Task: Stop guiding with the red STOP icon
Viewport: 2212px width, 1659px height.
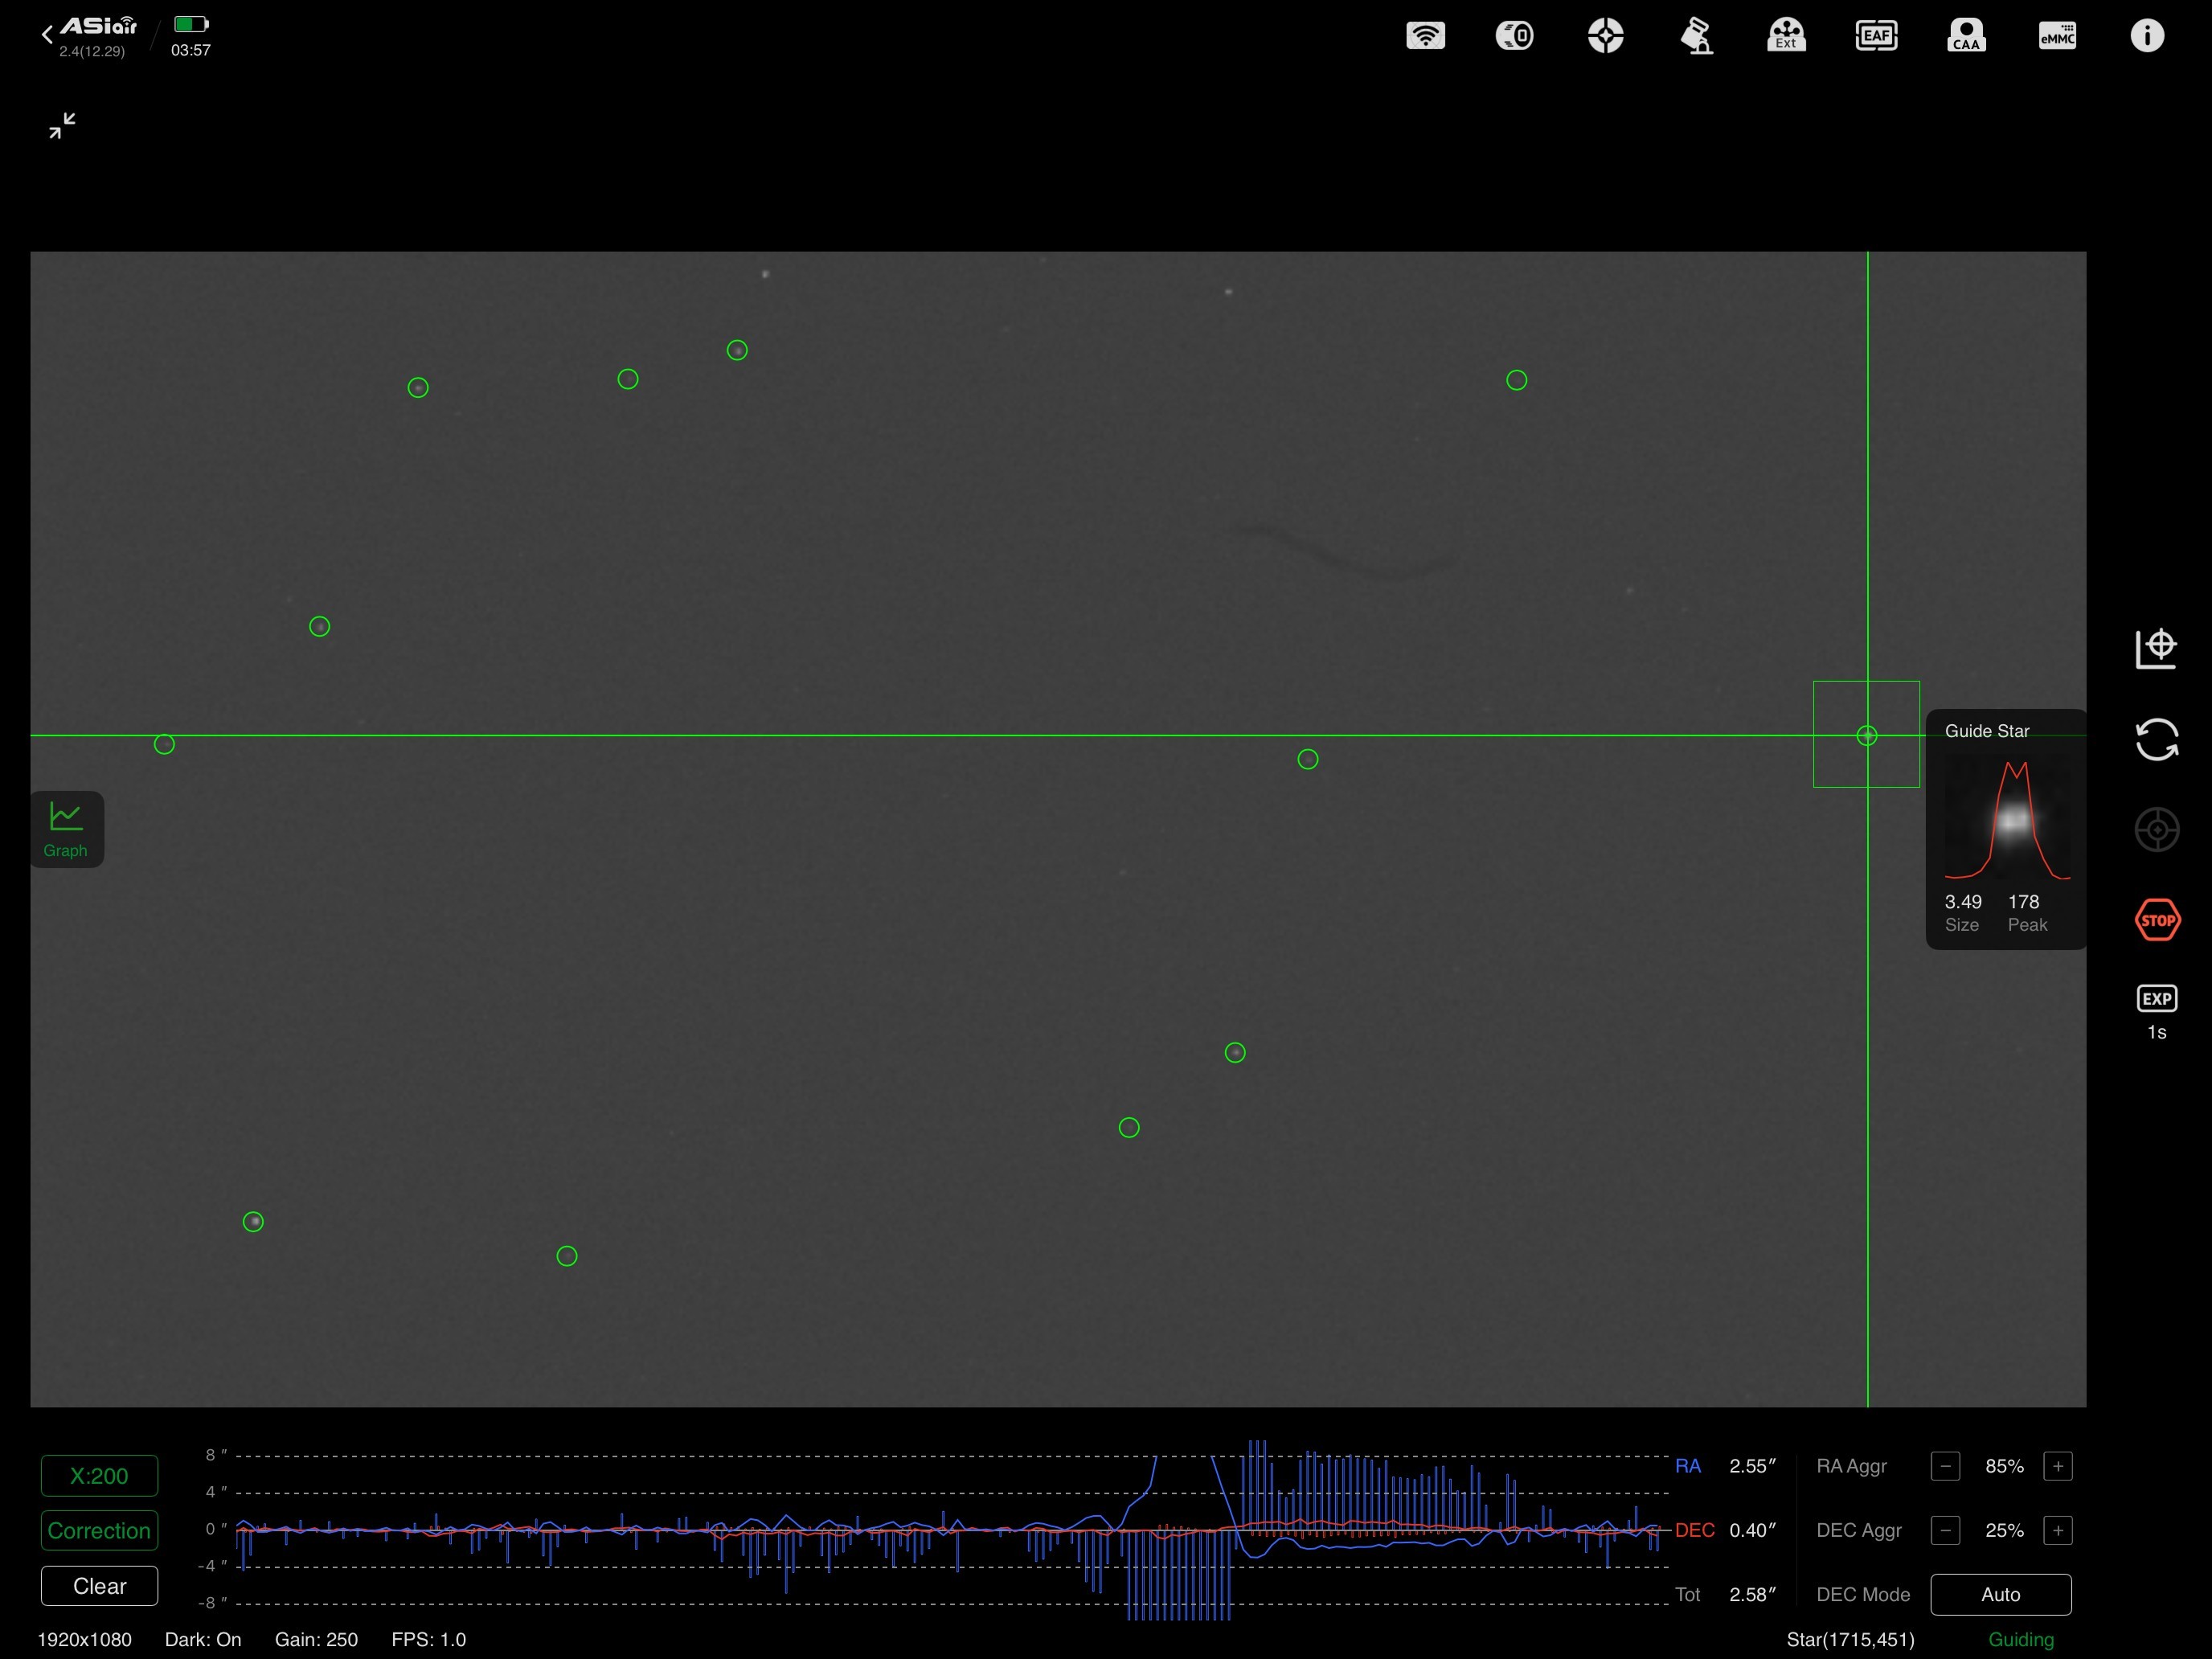Action: coord(2157,920)
